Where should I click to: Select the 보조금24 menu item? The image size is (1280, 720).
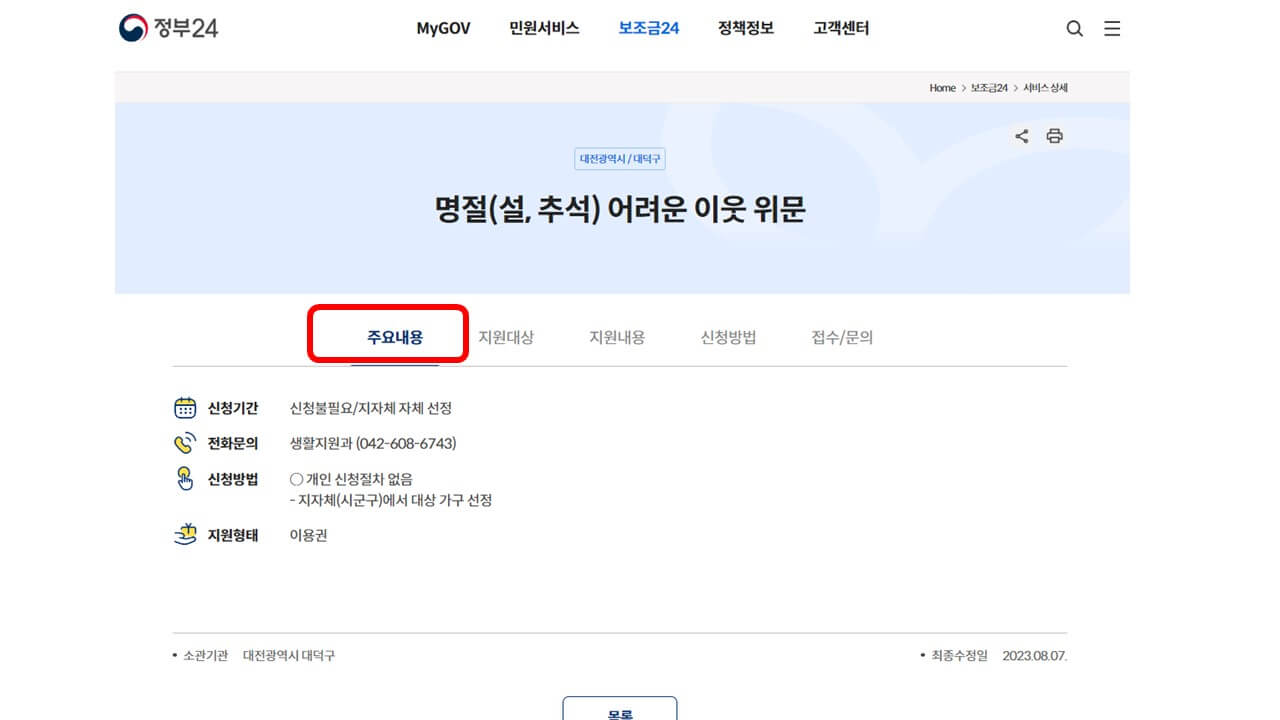coord(648,29)
